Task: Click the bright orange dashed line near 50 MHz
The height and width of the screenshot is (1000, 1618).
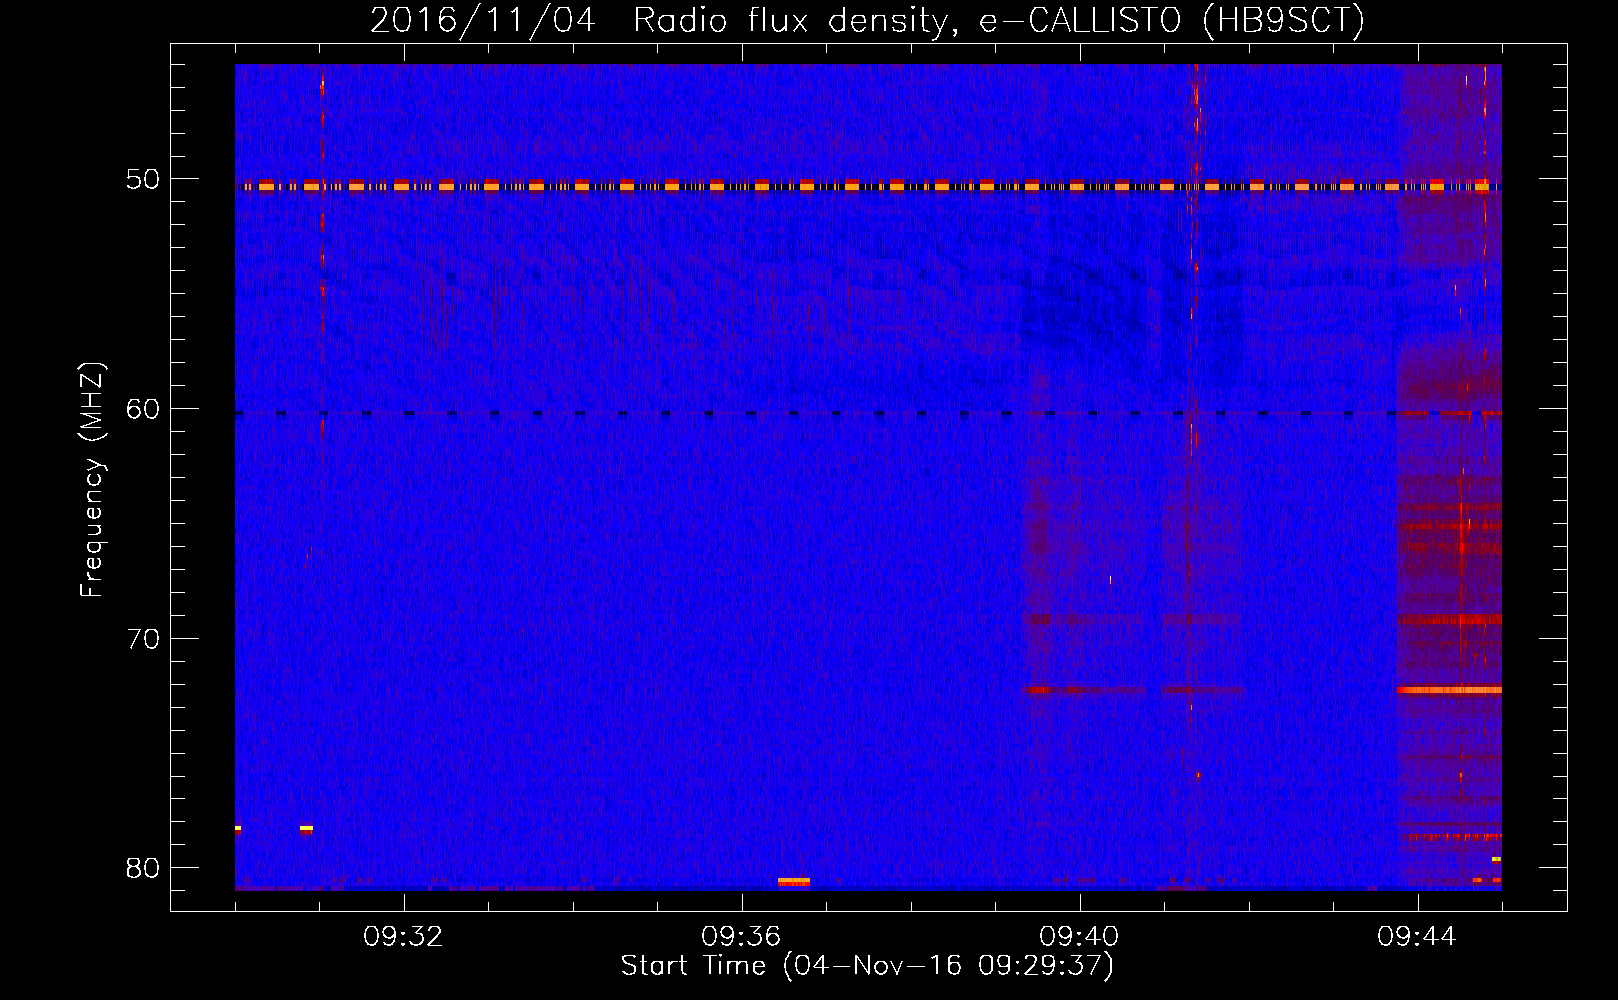Action: coord(868,186)
